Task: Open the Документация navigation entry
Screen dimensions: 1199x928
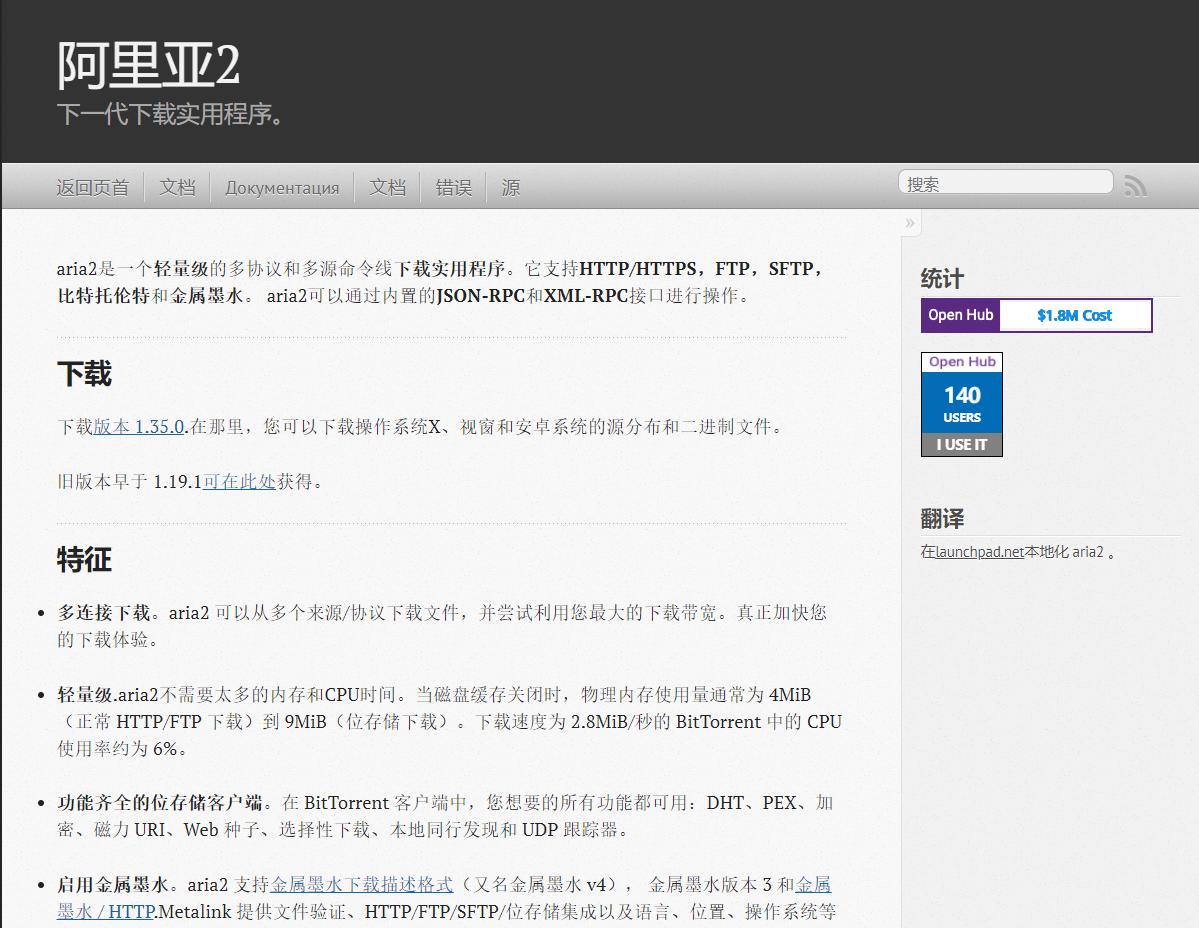Action: tap(282, 187)
